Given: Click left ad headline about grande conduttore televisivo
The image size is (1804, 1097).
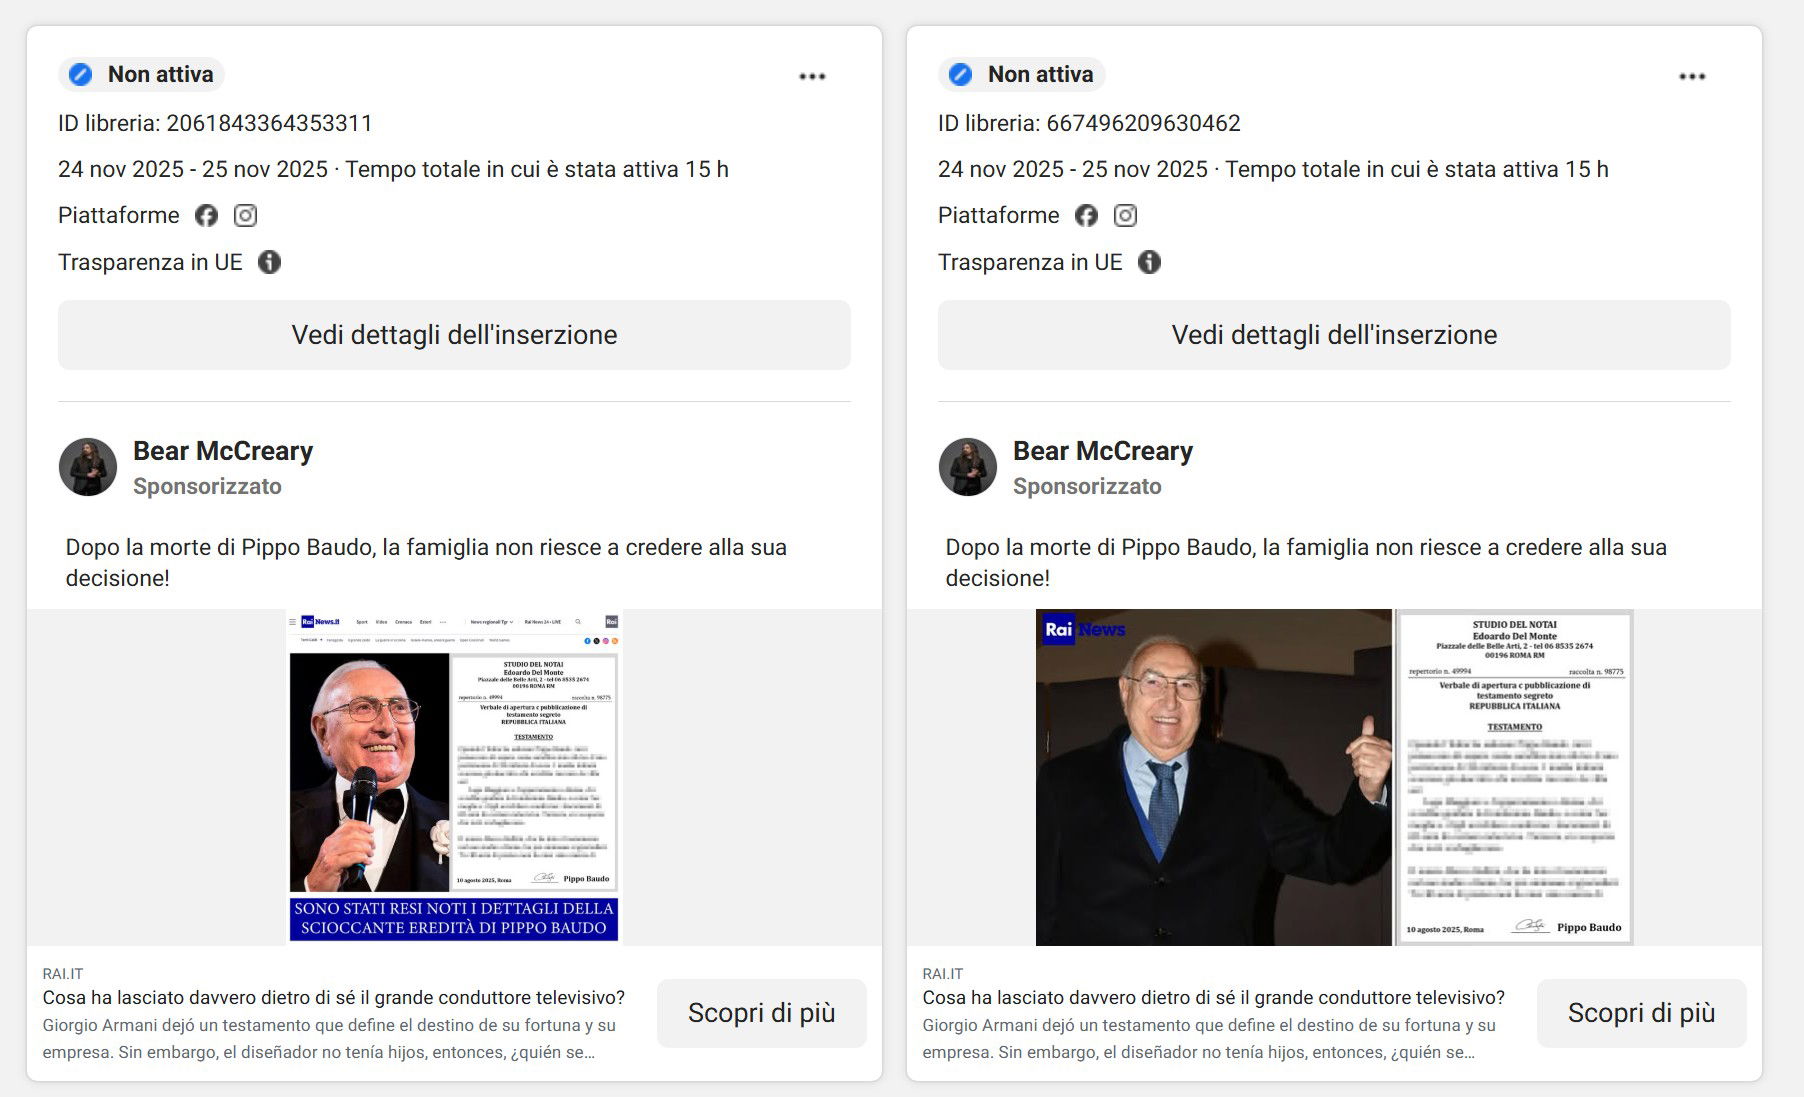Looking at the screenshot, I should (334, 997).
